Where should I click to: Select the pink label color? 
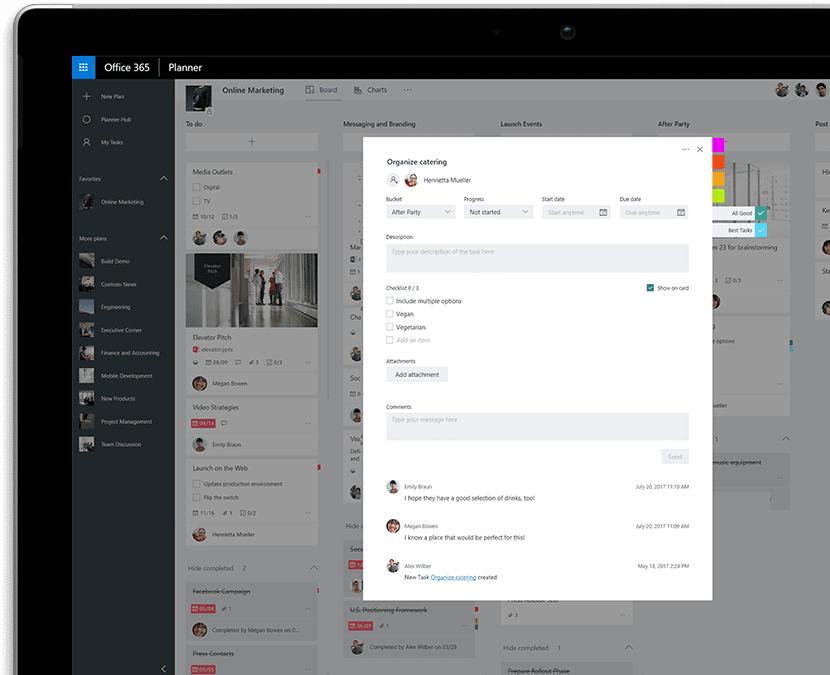tap(718, 145)
